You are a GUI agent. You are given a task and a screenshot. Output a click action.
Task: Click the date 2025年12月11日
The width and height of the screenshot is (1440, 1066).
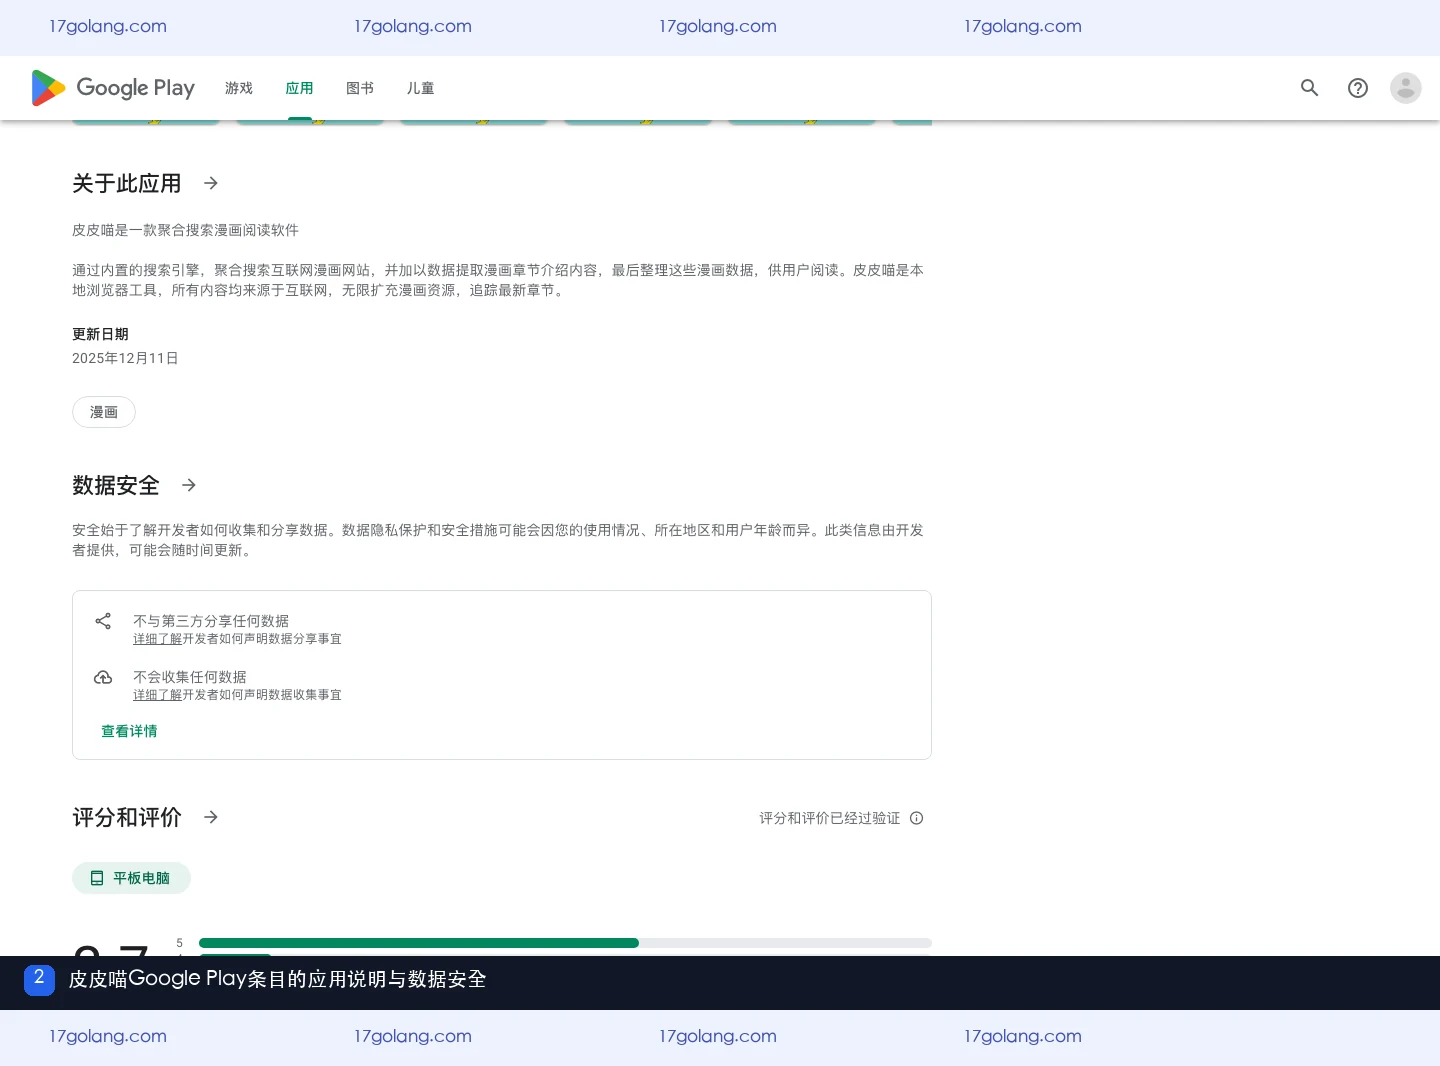(125, 358)
